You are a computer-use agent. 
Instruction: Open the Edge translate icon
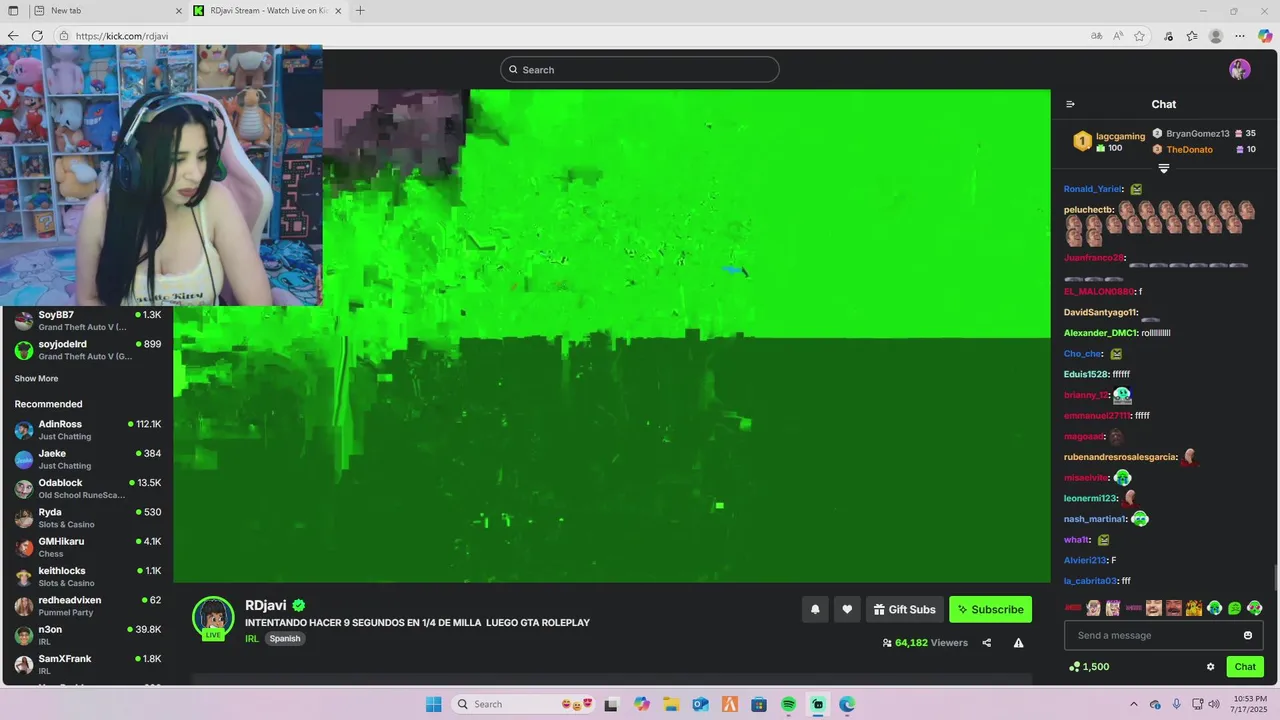[1097, 36]
